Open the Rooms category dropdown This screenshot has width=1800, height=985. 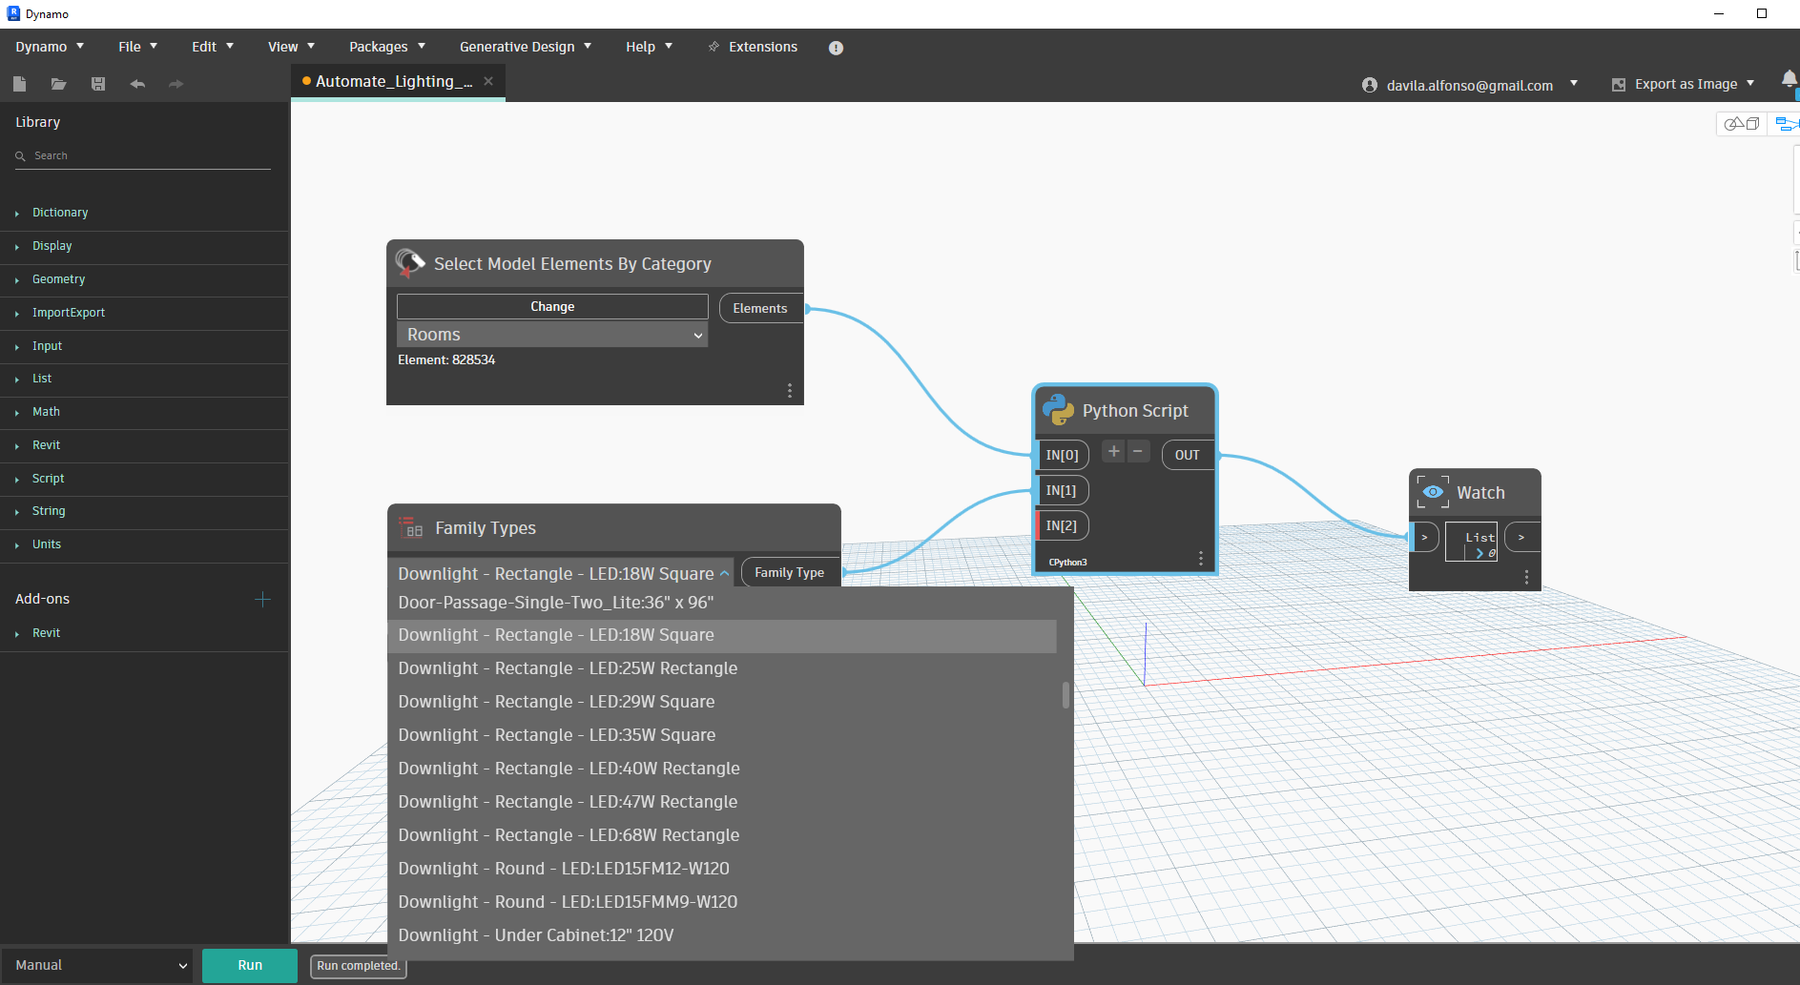click(x=552, y=335)
